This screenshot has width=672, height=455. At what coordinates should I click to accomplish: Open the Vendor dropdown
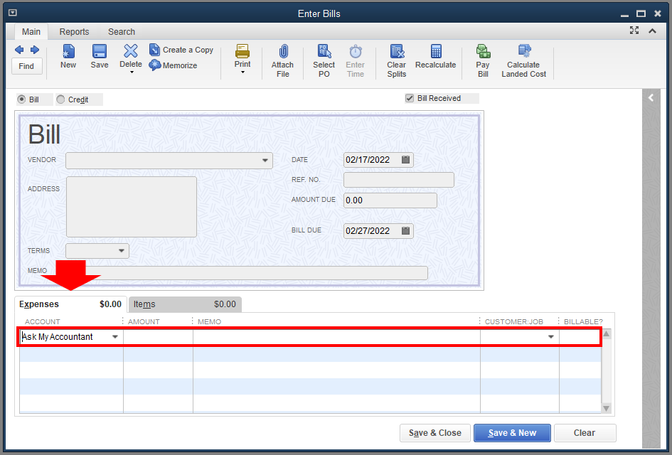click(x=265, y=160)
